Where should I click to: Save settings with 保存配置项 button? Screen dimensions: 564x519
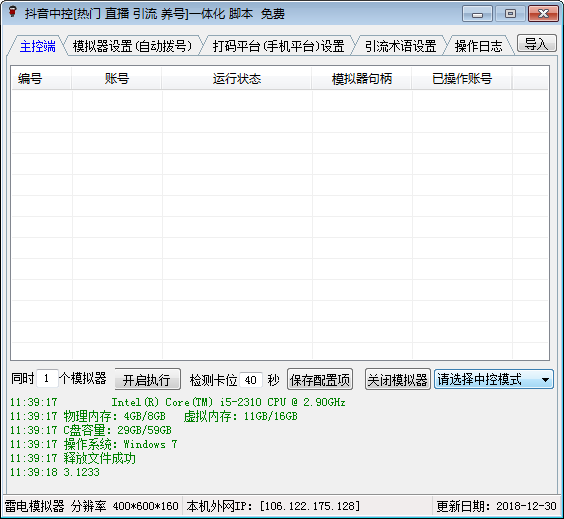pos(320,379)
